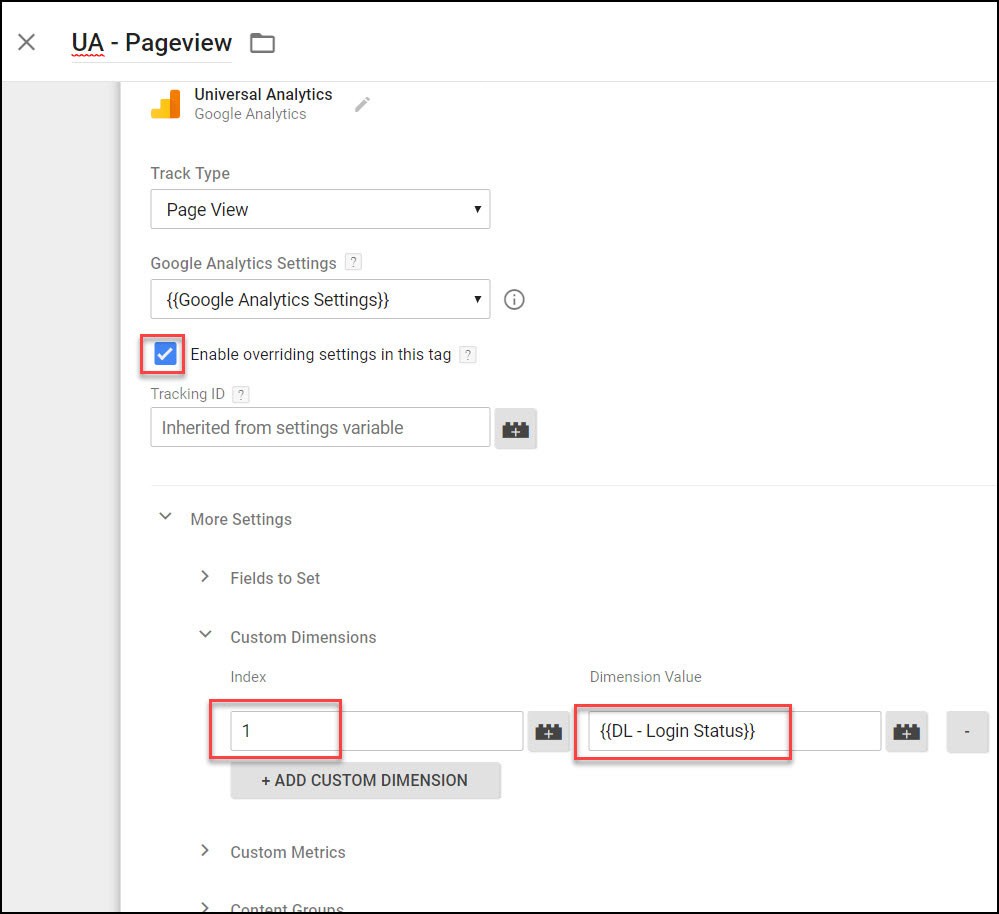Open the Track Type dropdown
999x914 pixels.
pos(319,209)
